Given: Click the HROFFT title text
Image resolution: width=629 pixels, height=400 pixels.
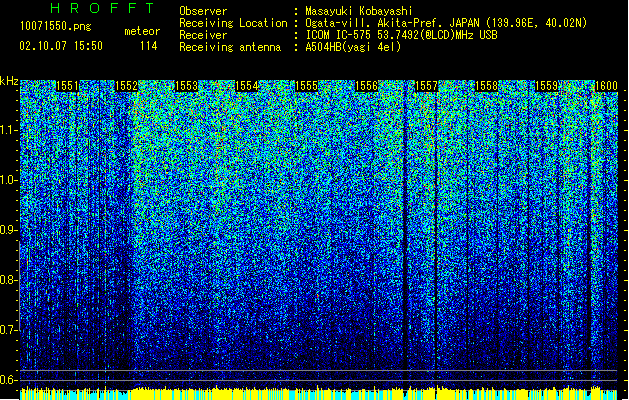Looking at the screenshot, I should tap(102, 8).
